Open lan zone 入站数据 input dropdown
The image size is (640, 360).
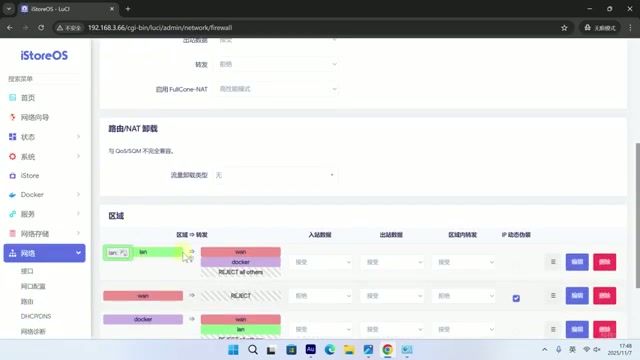click(x=321, y=262)
